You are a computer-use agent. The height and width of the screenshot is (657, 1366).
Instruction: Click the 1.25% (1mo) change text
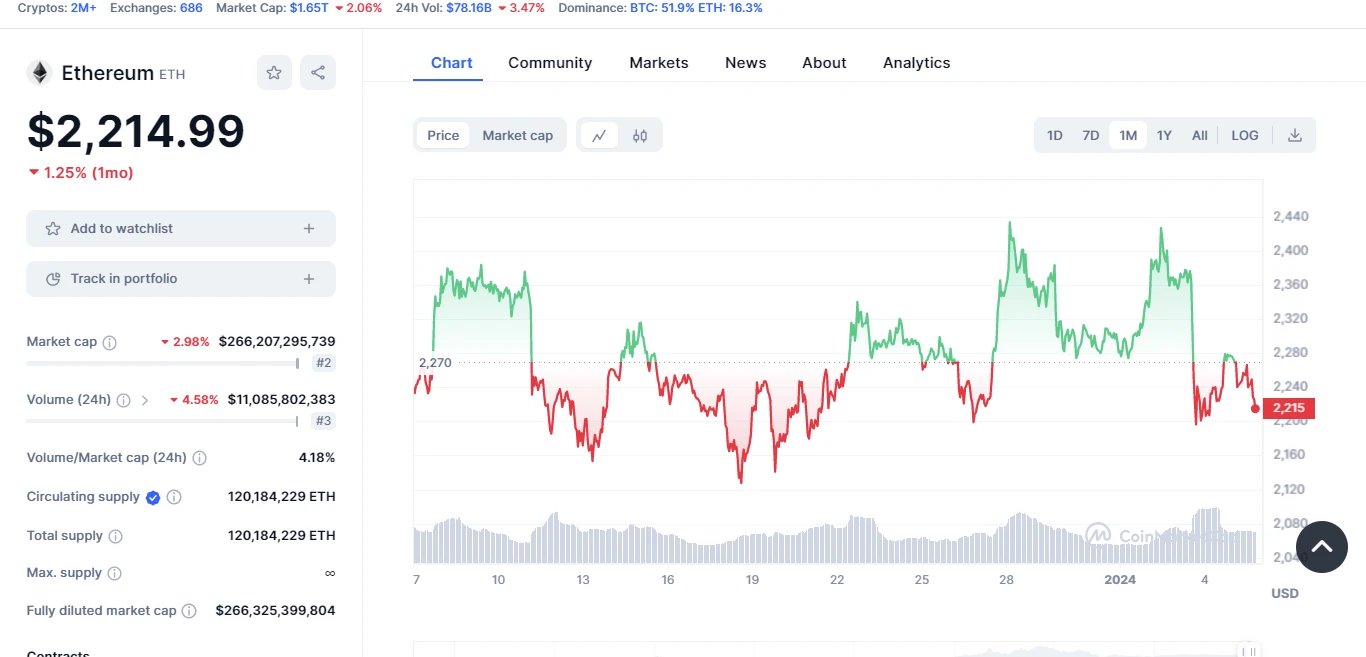click(81, 173)
